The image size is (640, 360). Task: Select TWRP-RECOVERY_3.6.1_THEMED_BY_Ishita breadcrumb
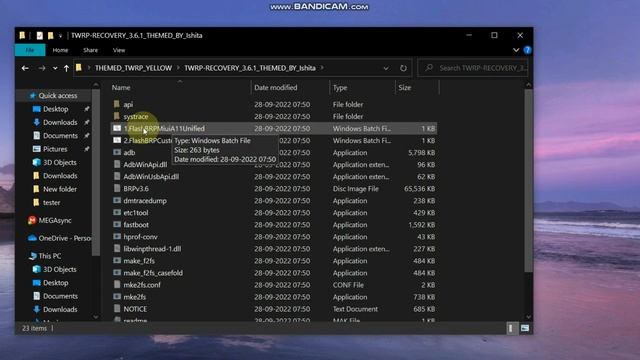(x=250, y=68)
